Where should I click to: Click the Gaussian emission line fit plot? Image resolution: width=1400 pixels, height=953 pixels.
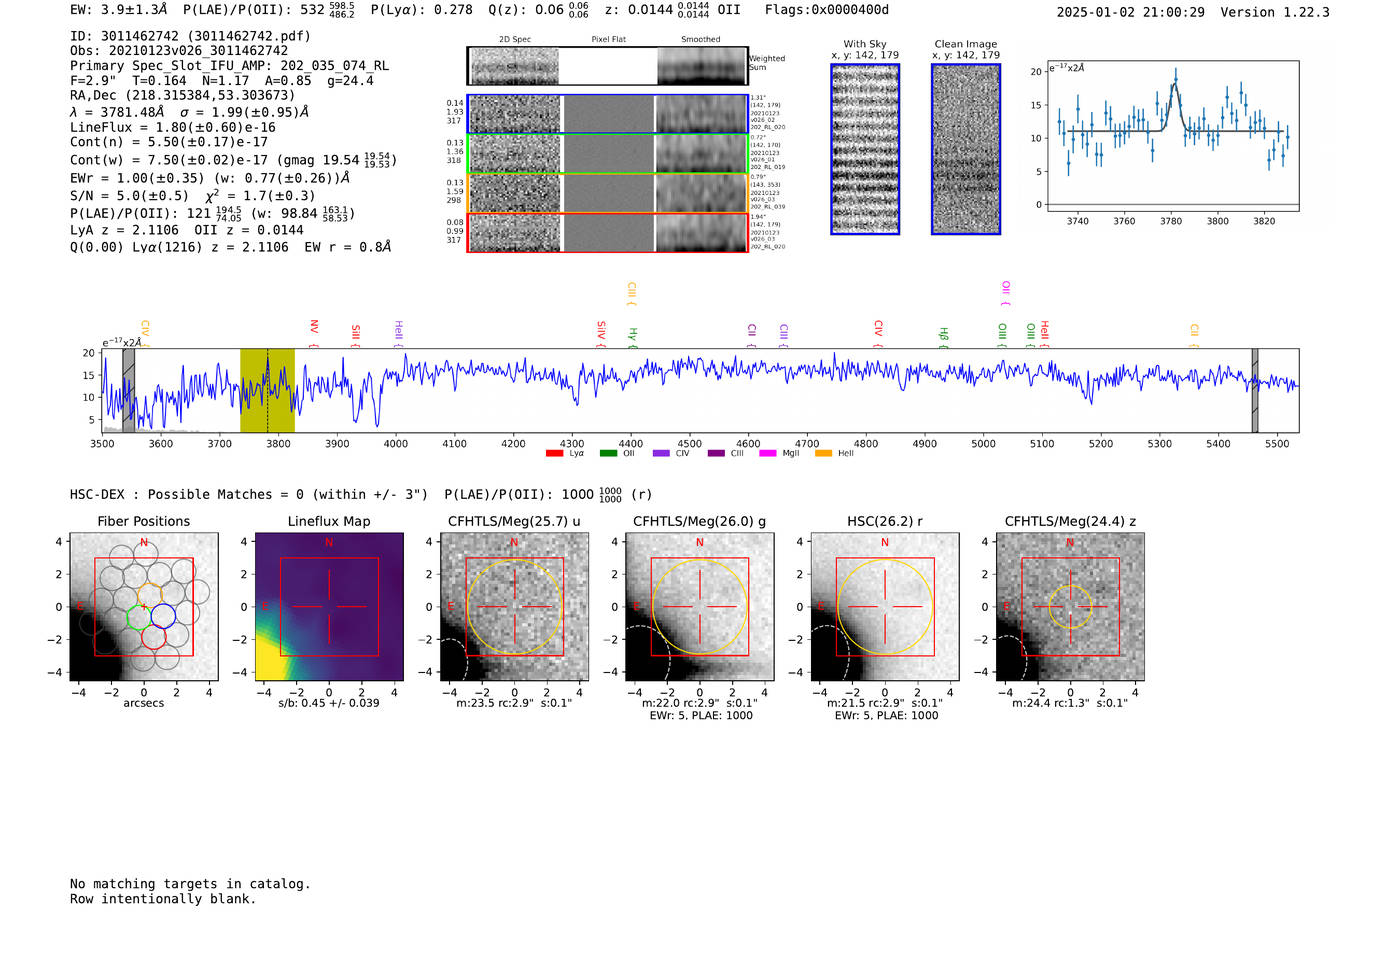[x=1172, y=136]
